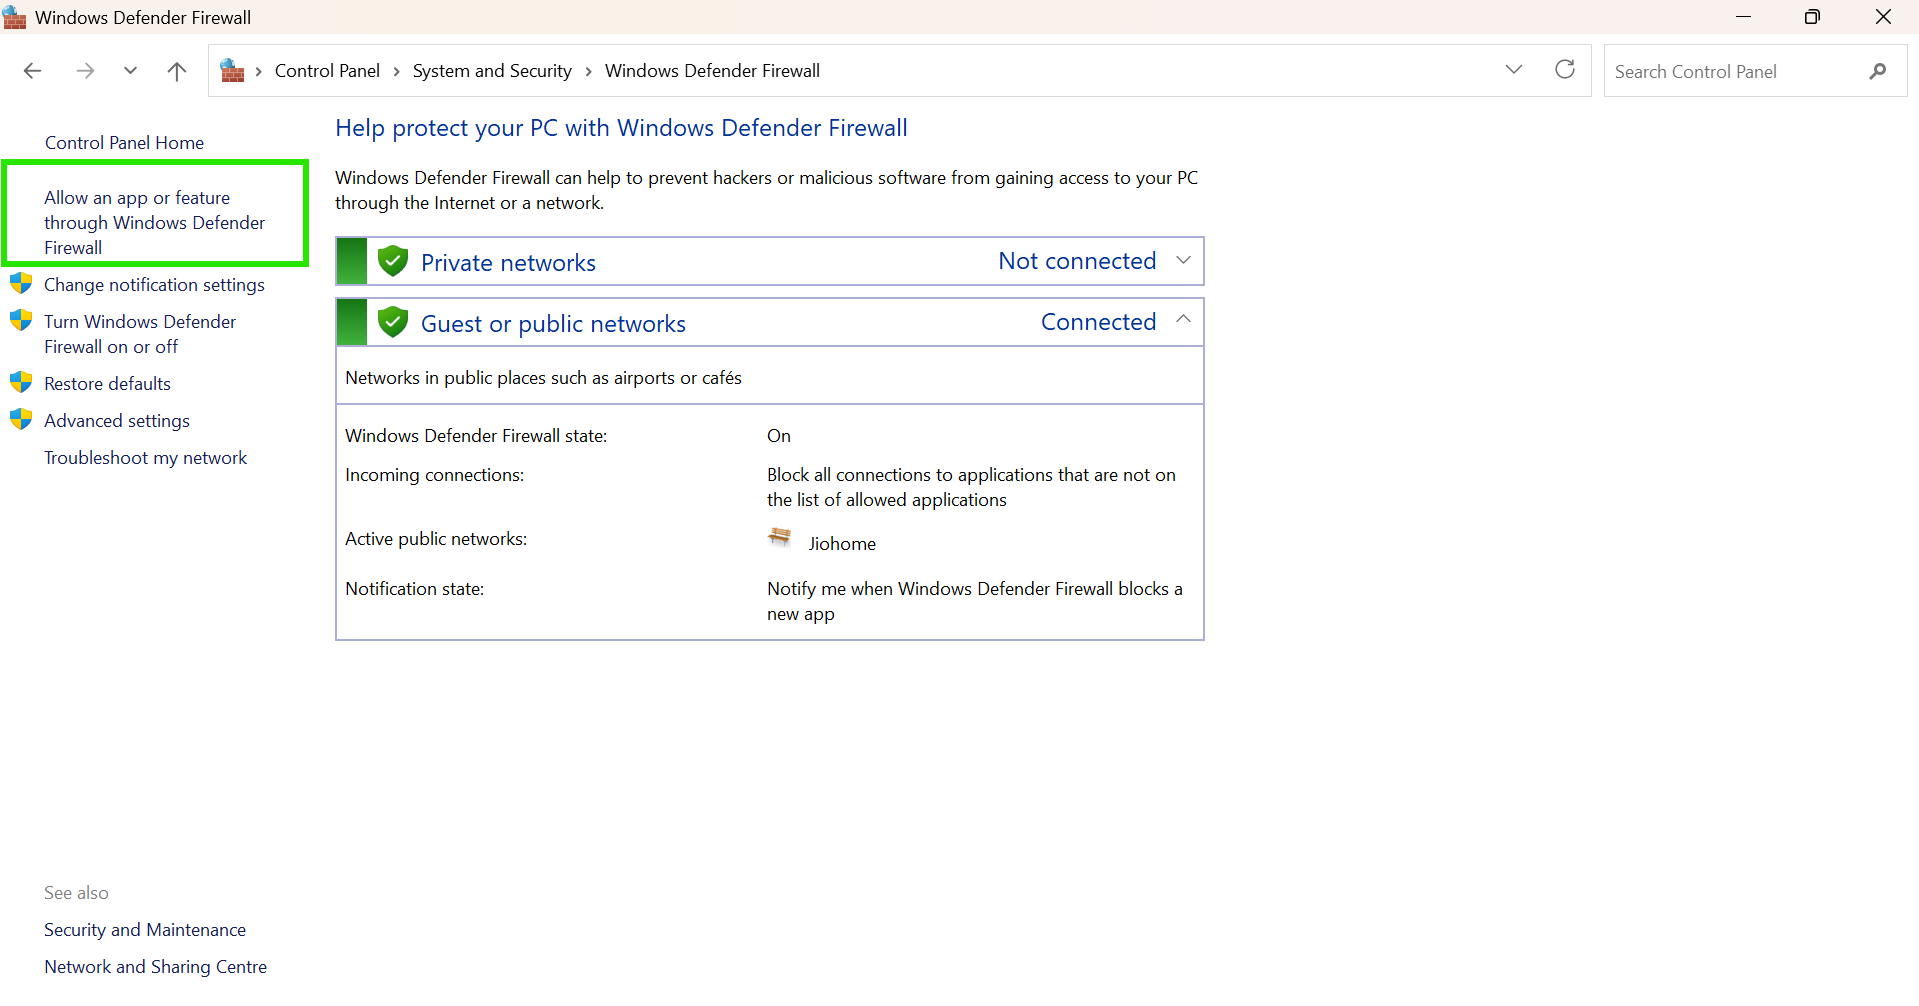Go up one level with up arrow

click(x=177, y=71)
